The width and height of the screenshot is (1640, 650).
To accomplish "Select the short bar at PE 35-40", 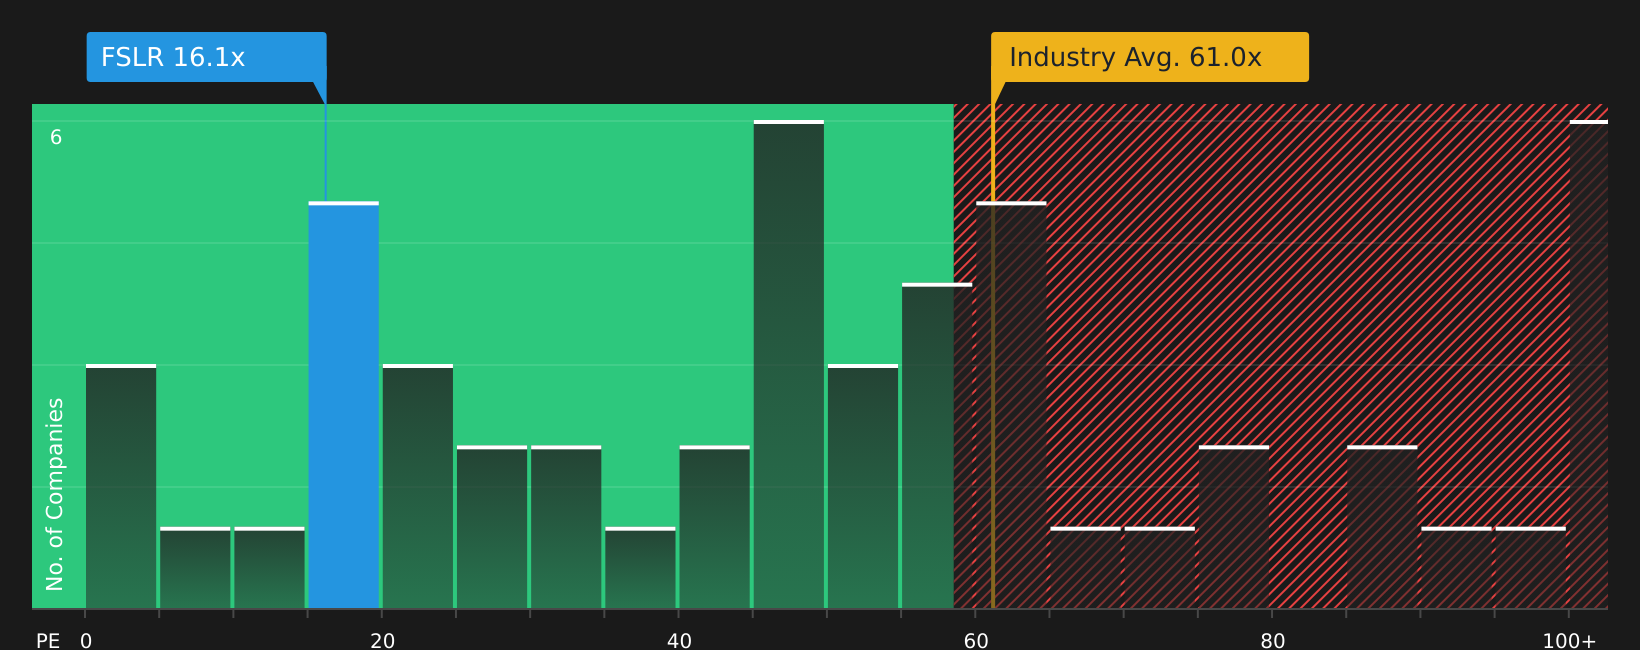I will click(x=640, y=568).
